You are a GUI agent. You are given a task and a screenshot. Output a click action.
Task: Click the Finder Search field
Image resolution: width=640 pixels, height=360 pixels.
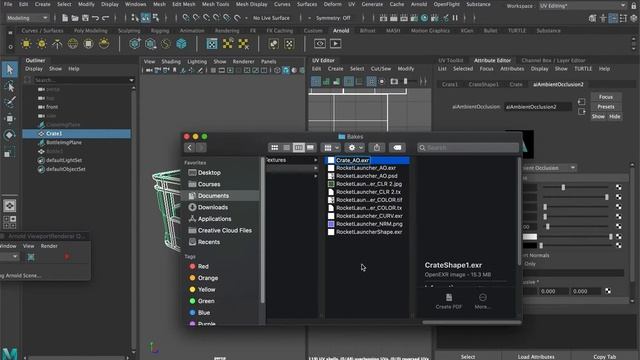468,147
